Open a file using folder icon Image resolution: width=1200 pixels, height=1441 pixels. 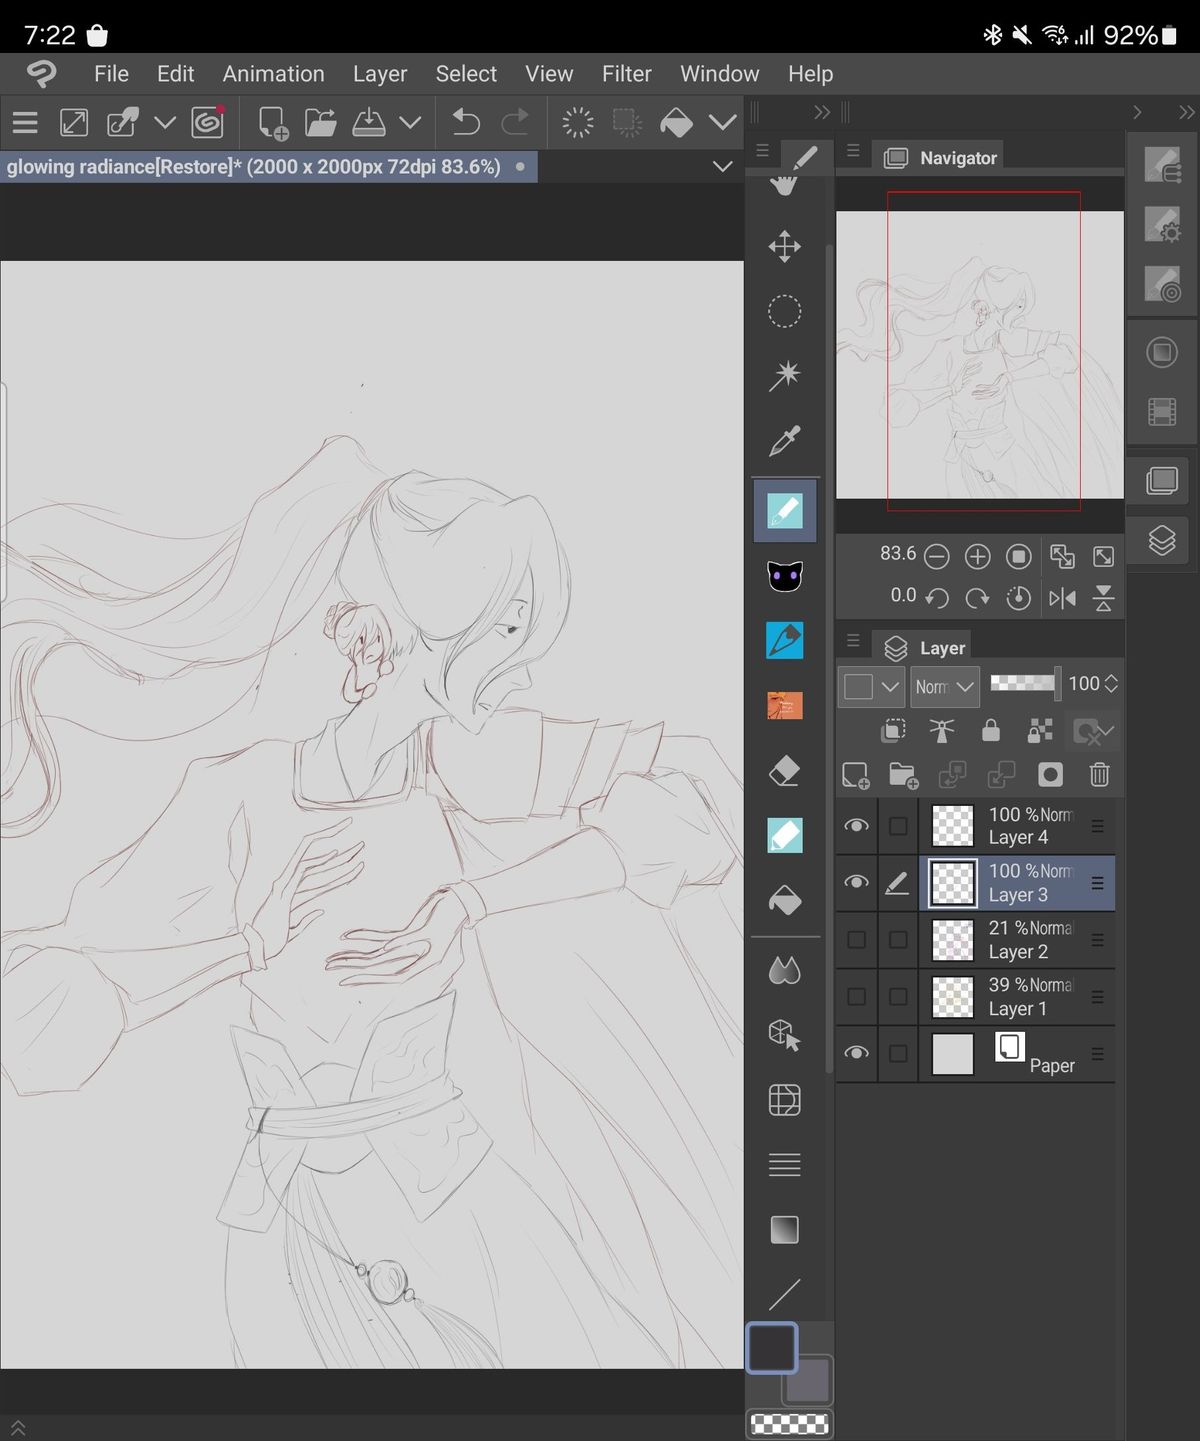[320, 123]
